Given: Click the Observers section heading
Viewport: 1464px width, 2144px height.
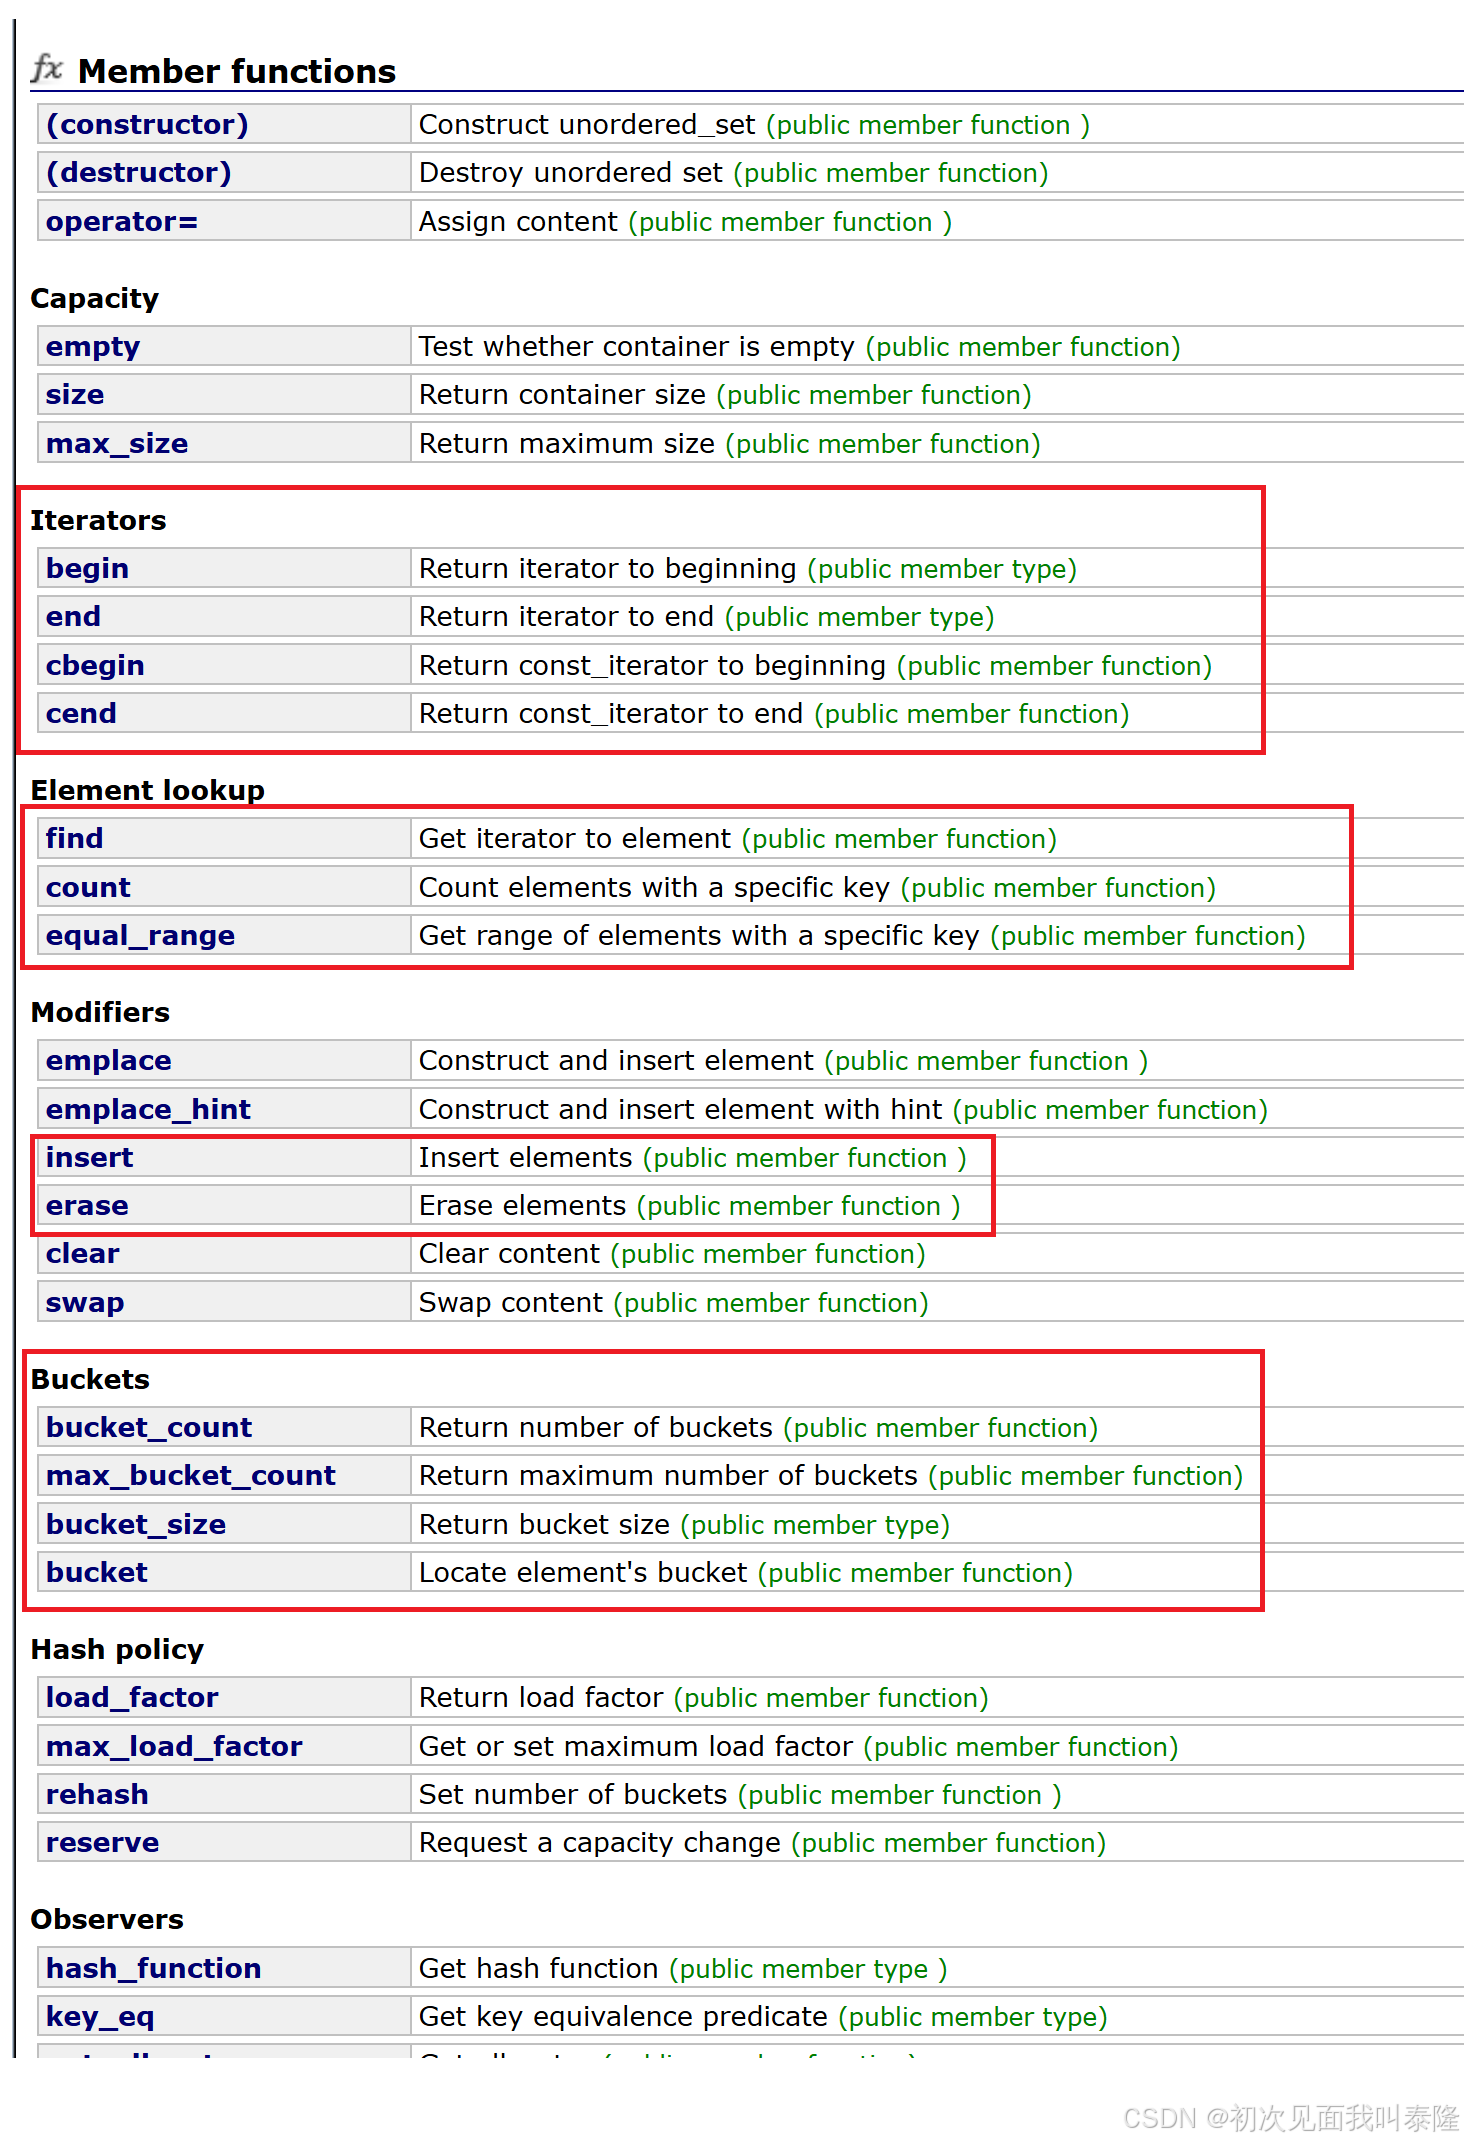Looking at the screenshot, I should pos(107,1919).
